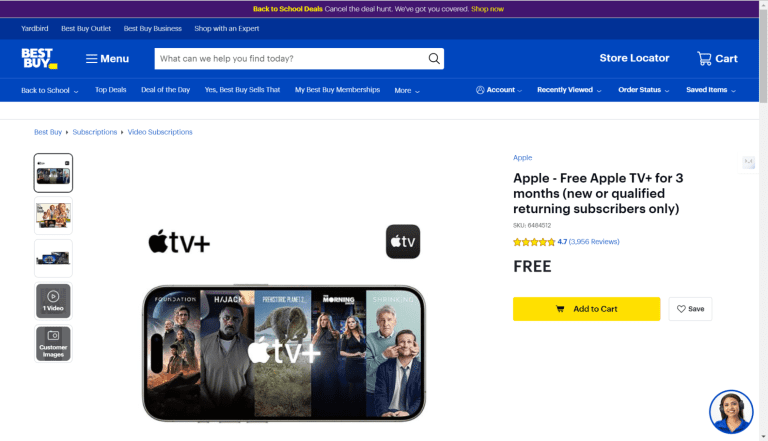The image size is (768, 441).
Task: Expand the Recently Viewed dropdown
Action: tap(569, 90)
